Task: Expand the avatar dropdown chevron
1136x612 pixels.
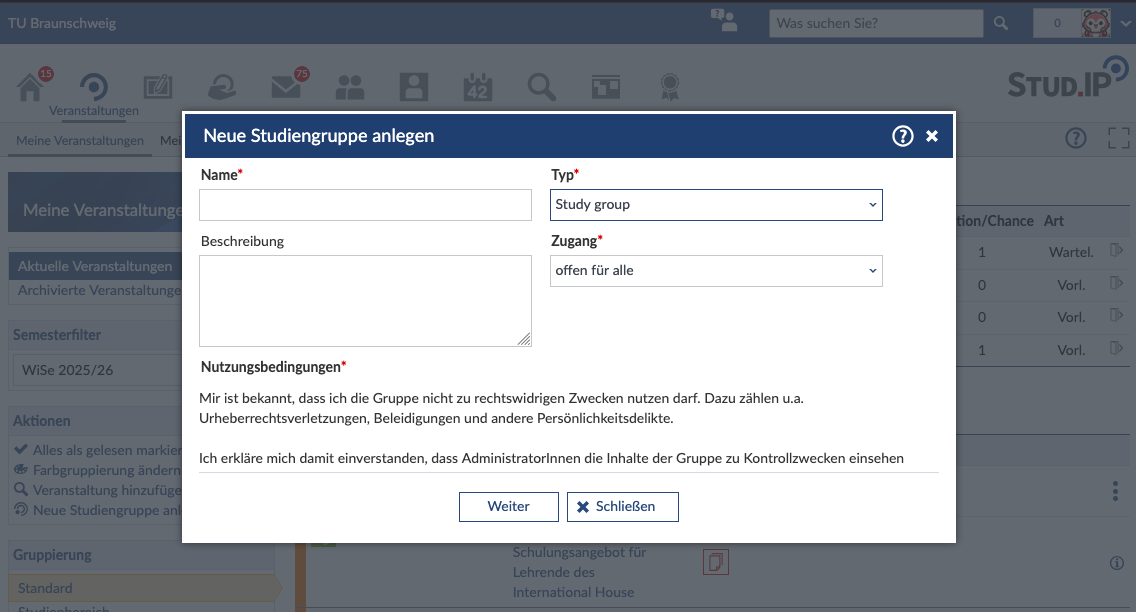Action: (1125, 23)
